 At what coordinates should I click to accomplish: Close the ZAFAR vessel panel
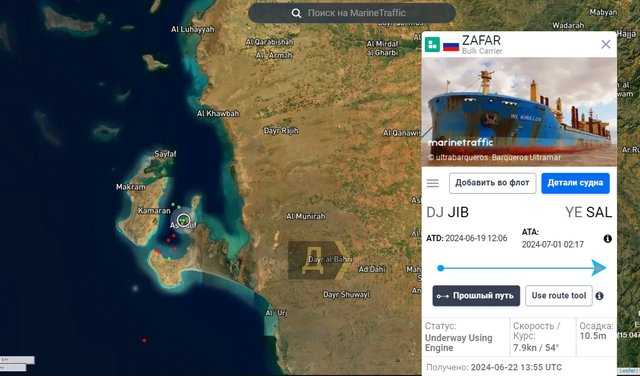point(606,44)
